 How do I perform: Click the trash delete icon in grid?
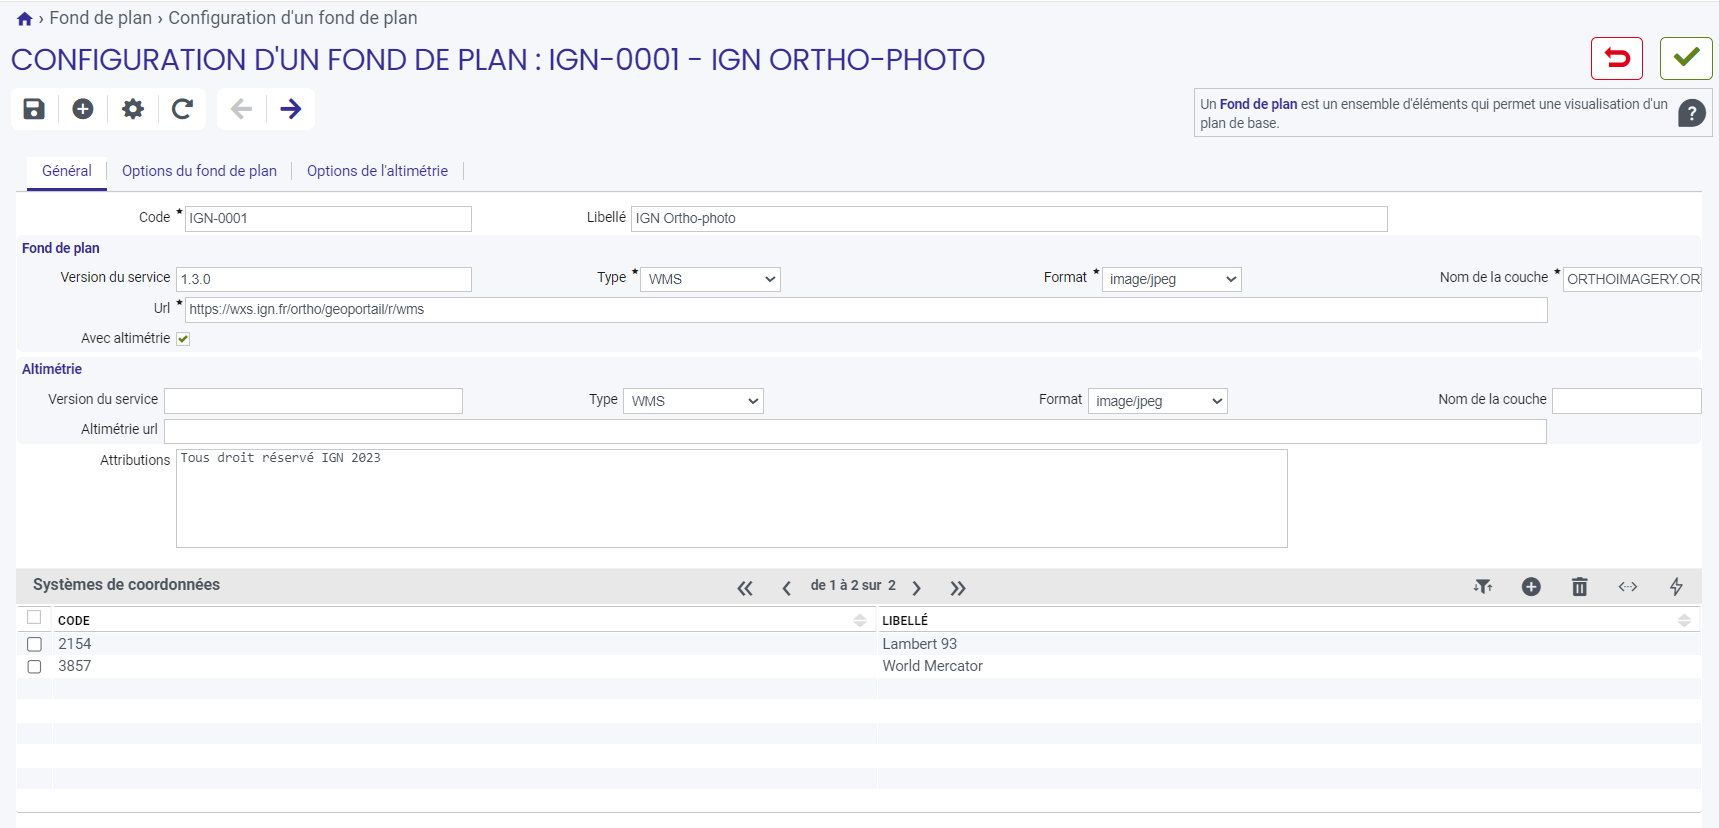pyautogui.click(x=1580, y=587)
